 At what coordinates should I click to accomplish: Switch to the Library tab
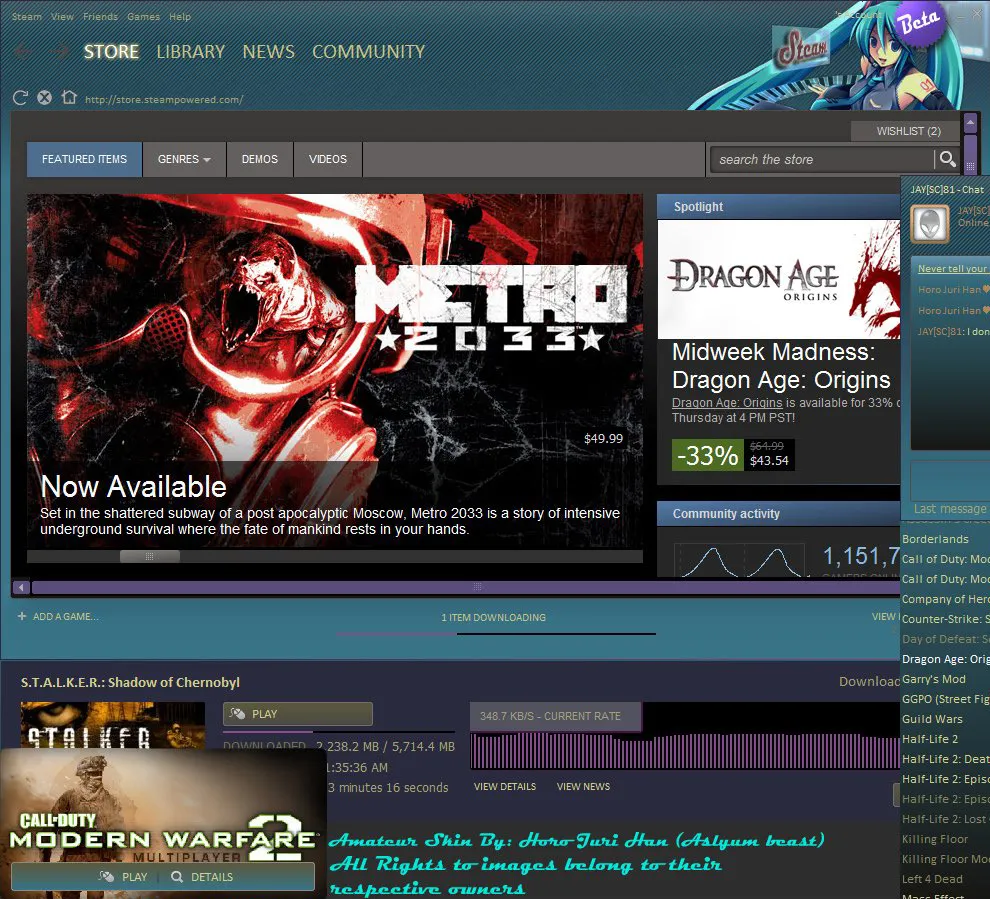tap(190, 52)
